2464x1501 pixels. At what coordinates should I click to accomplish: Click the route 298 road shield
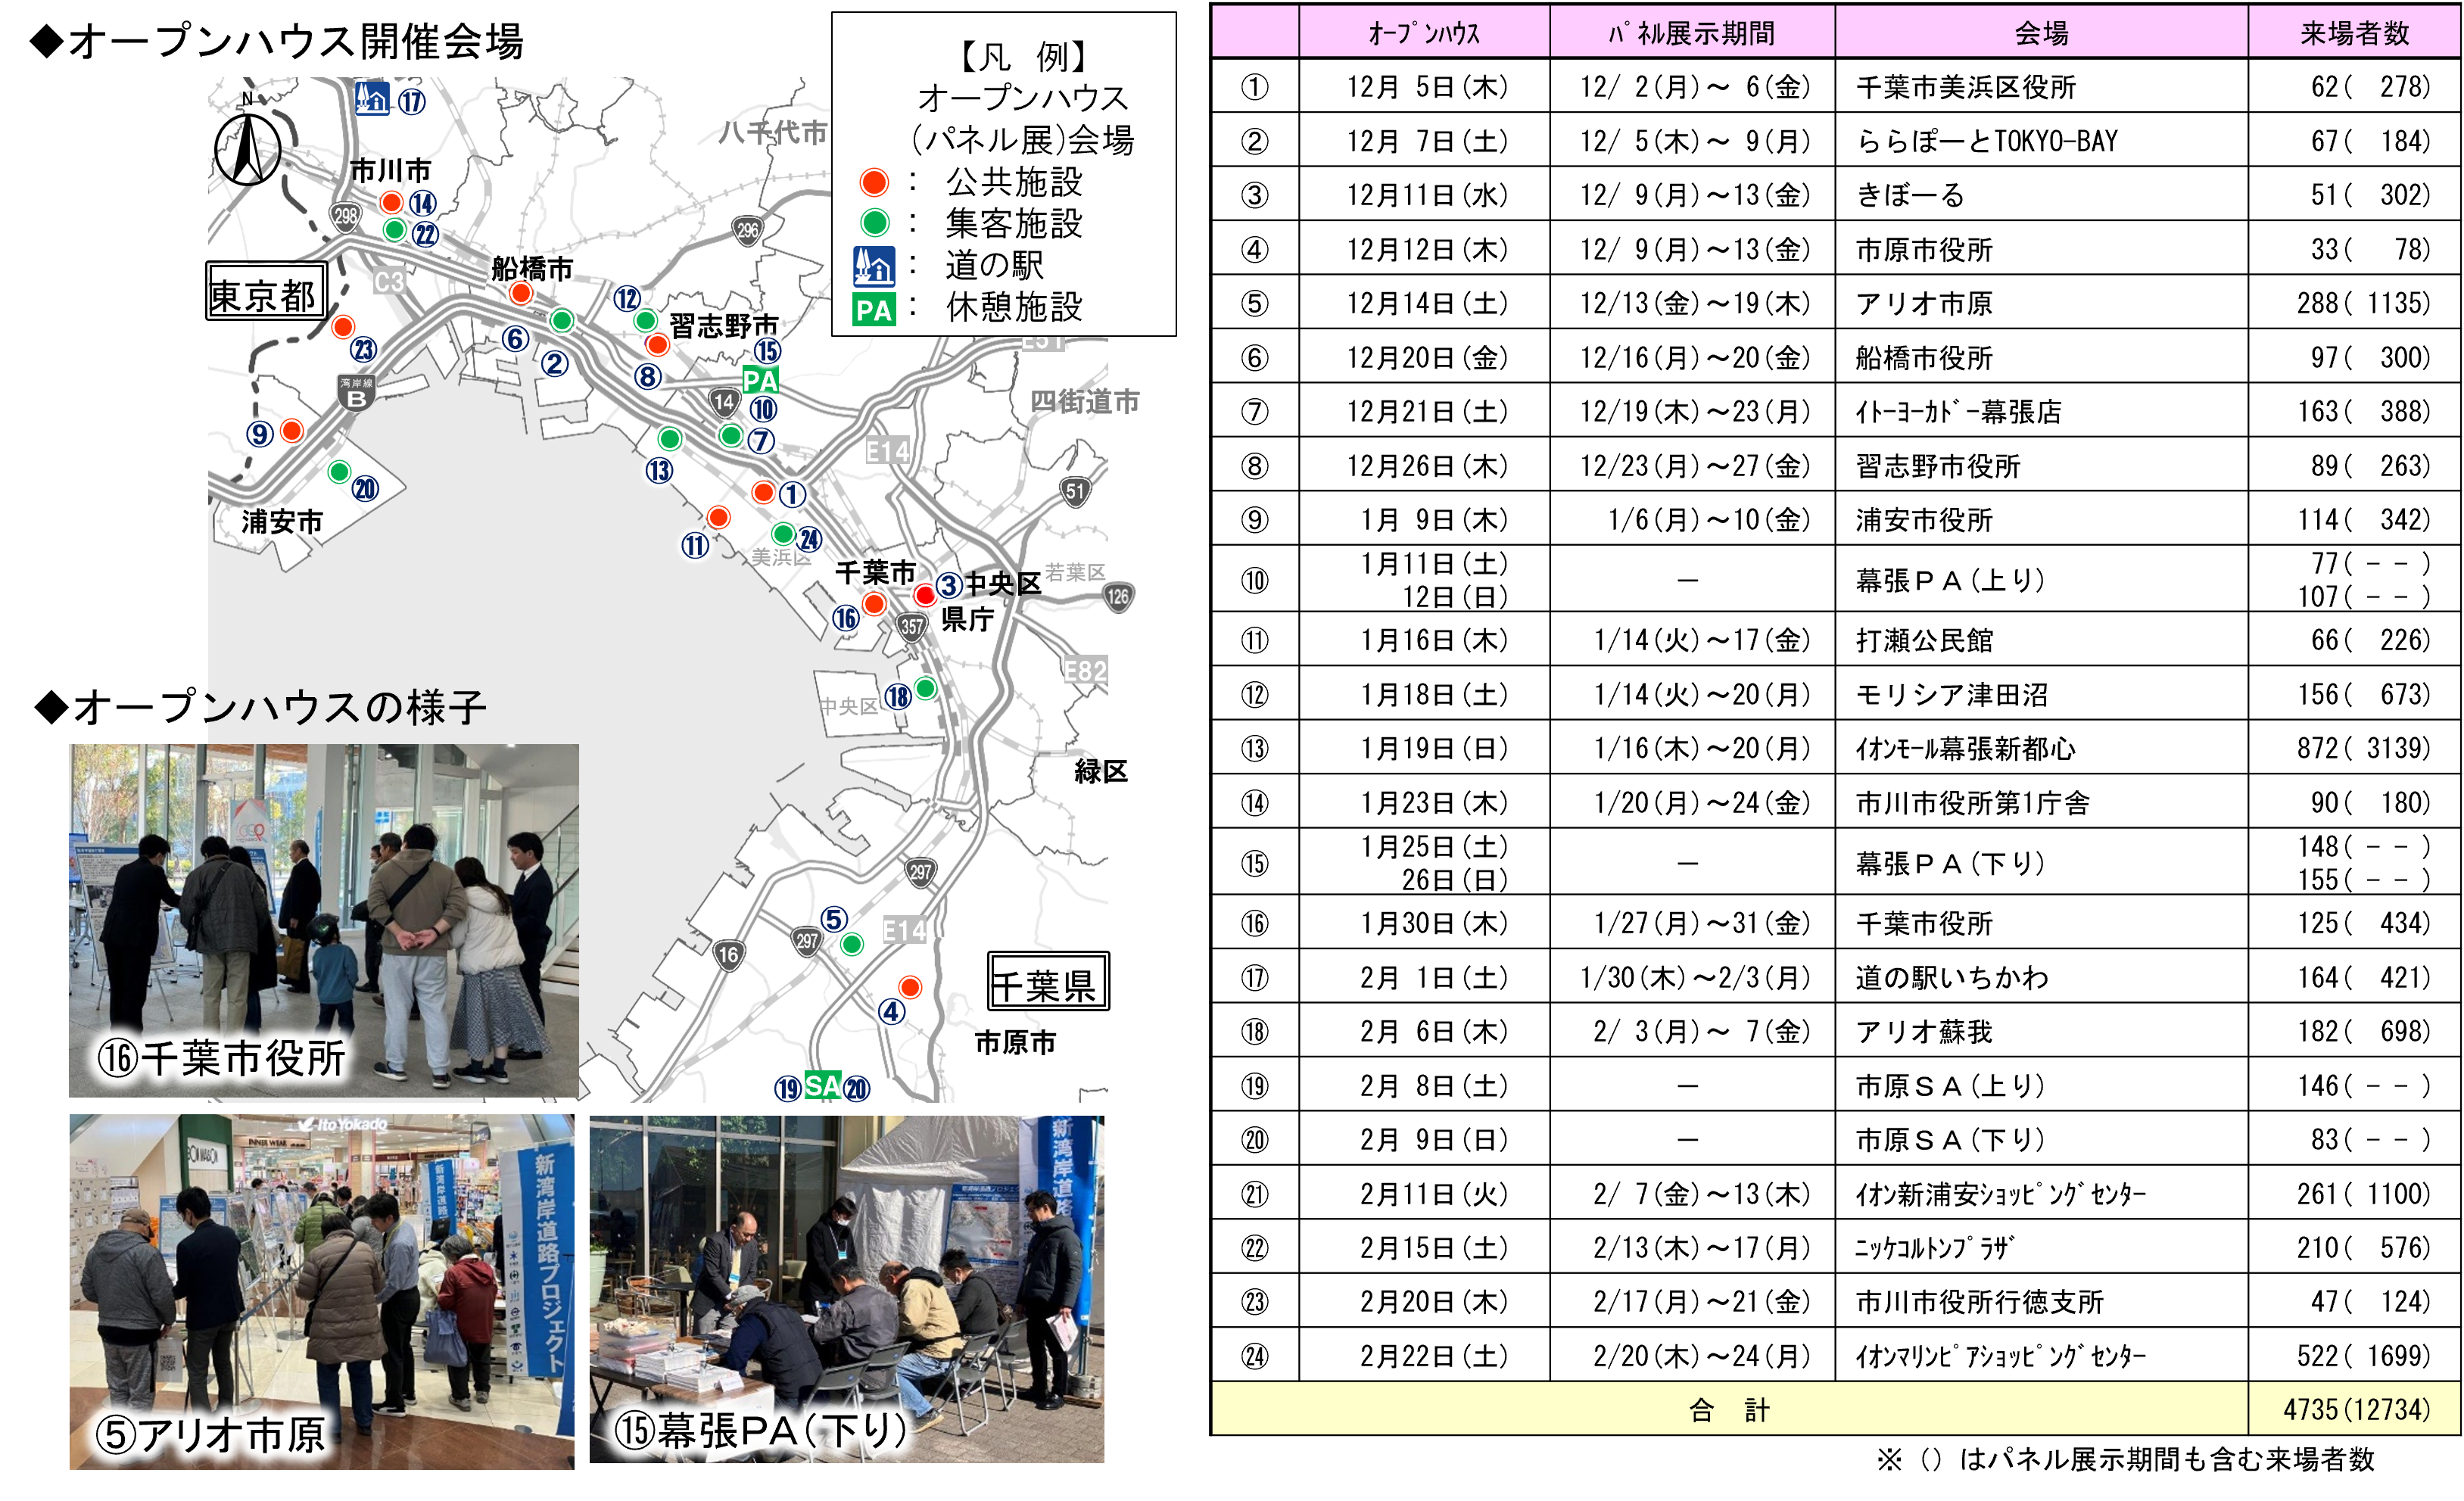pyautogui.click(x=345, y=216)
